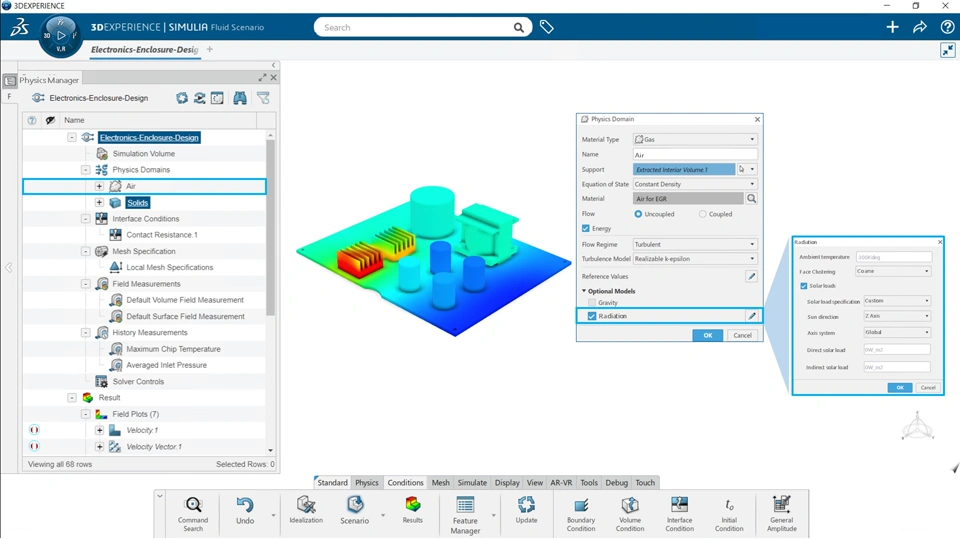
Task: Click Cancel in Radiation dialog
Action: tap(928, 388)
